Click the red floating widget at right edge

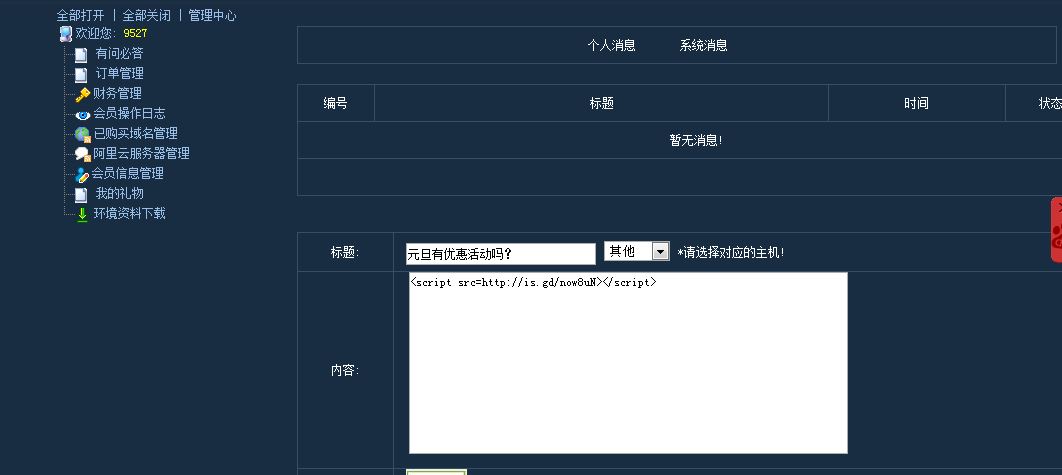coord(1057,230)
